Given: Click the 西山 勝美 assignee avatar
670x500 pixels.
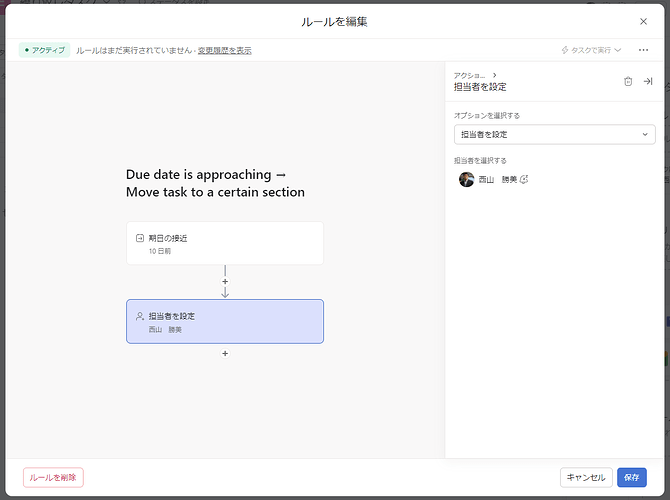Looking at the screenshot, I should tap(466, 179).
